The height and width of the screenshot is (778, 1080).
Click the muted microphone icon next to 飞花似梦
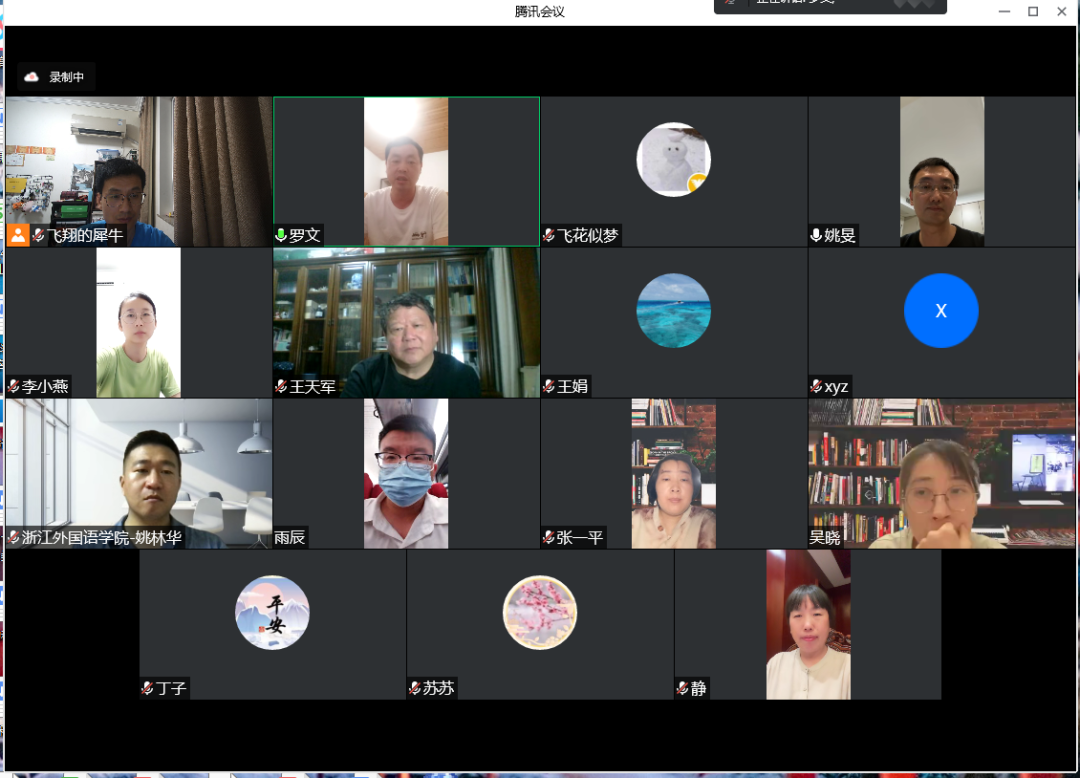(549, 236)
